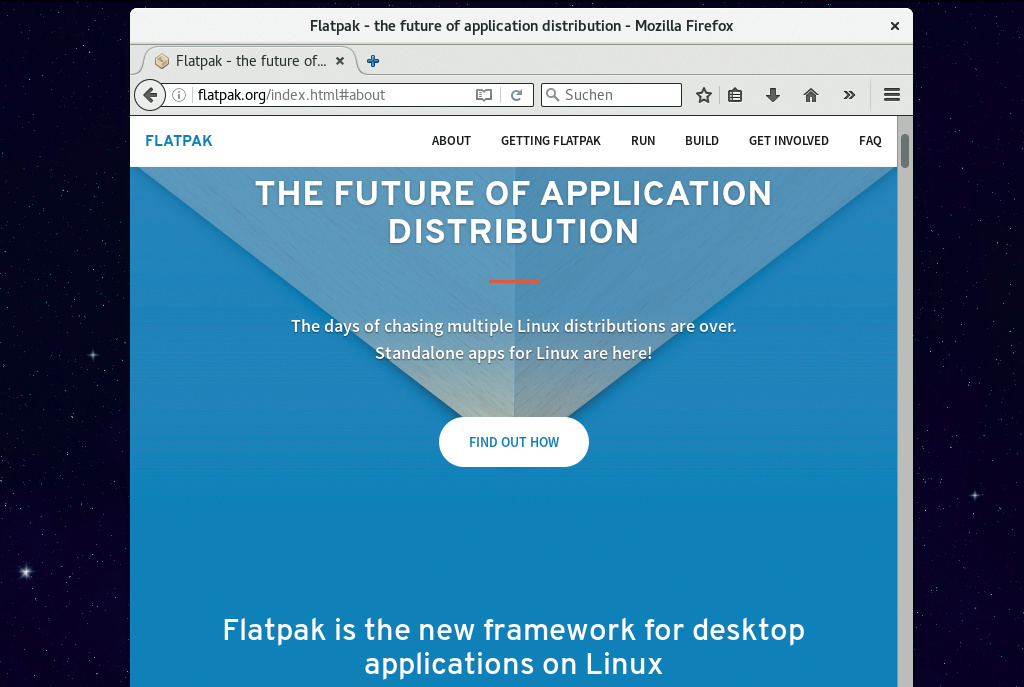Image resolution: width=1024 pixels, height=687 pixels.
Task: Go to Firefox home page icon
Action: click(810, 95)
